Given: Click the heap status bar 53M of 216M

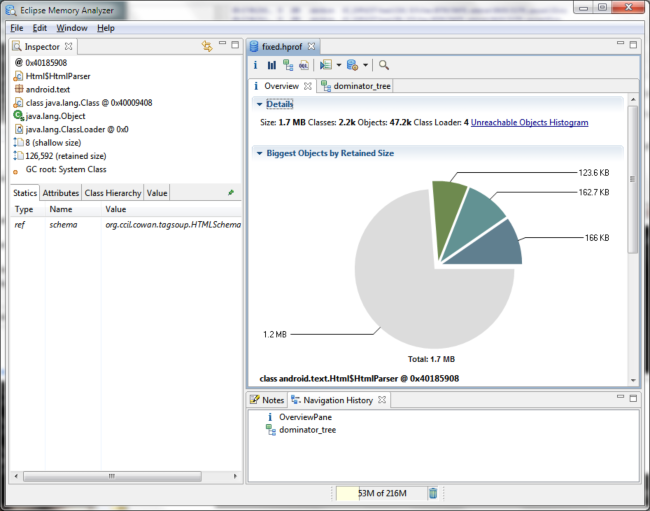Looking at the screenshot, I should pyautogui.click(x=382, y=493).
